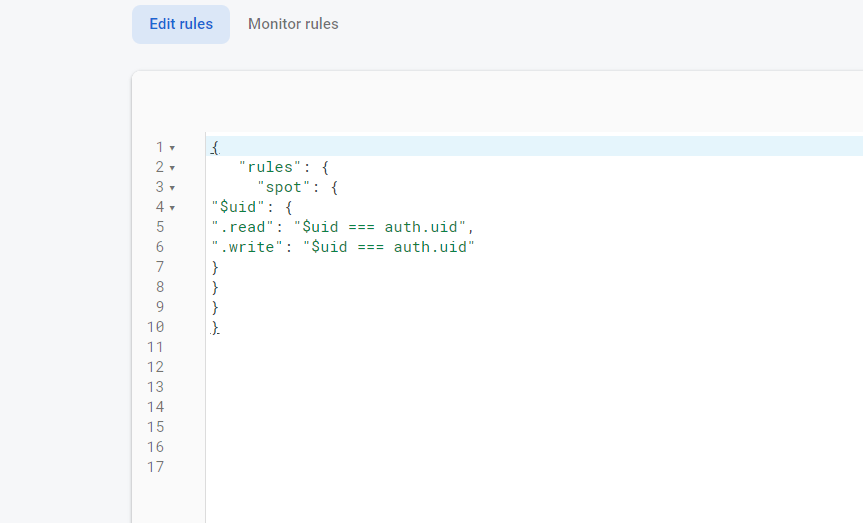Screen dimensions: 863x523
Task: Fold the "$uid" block arrow on line 4
Action: [172, 208]
